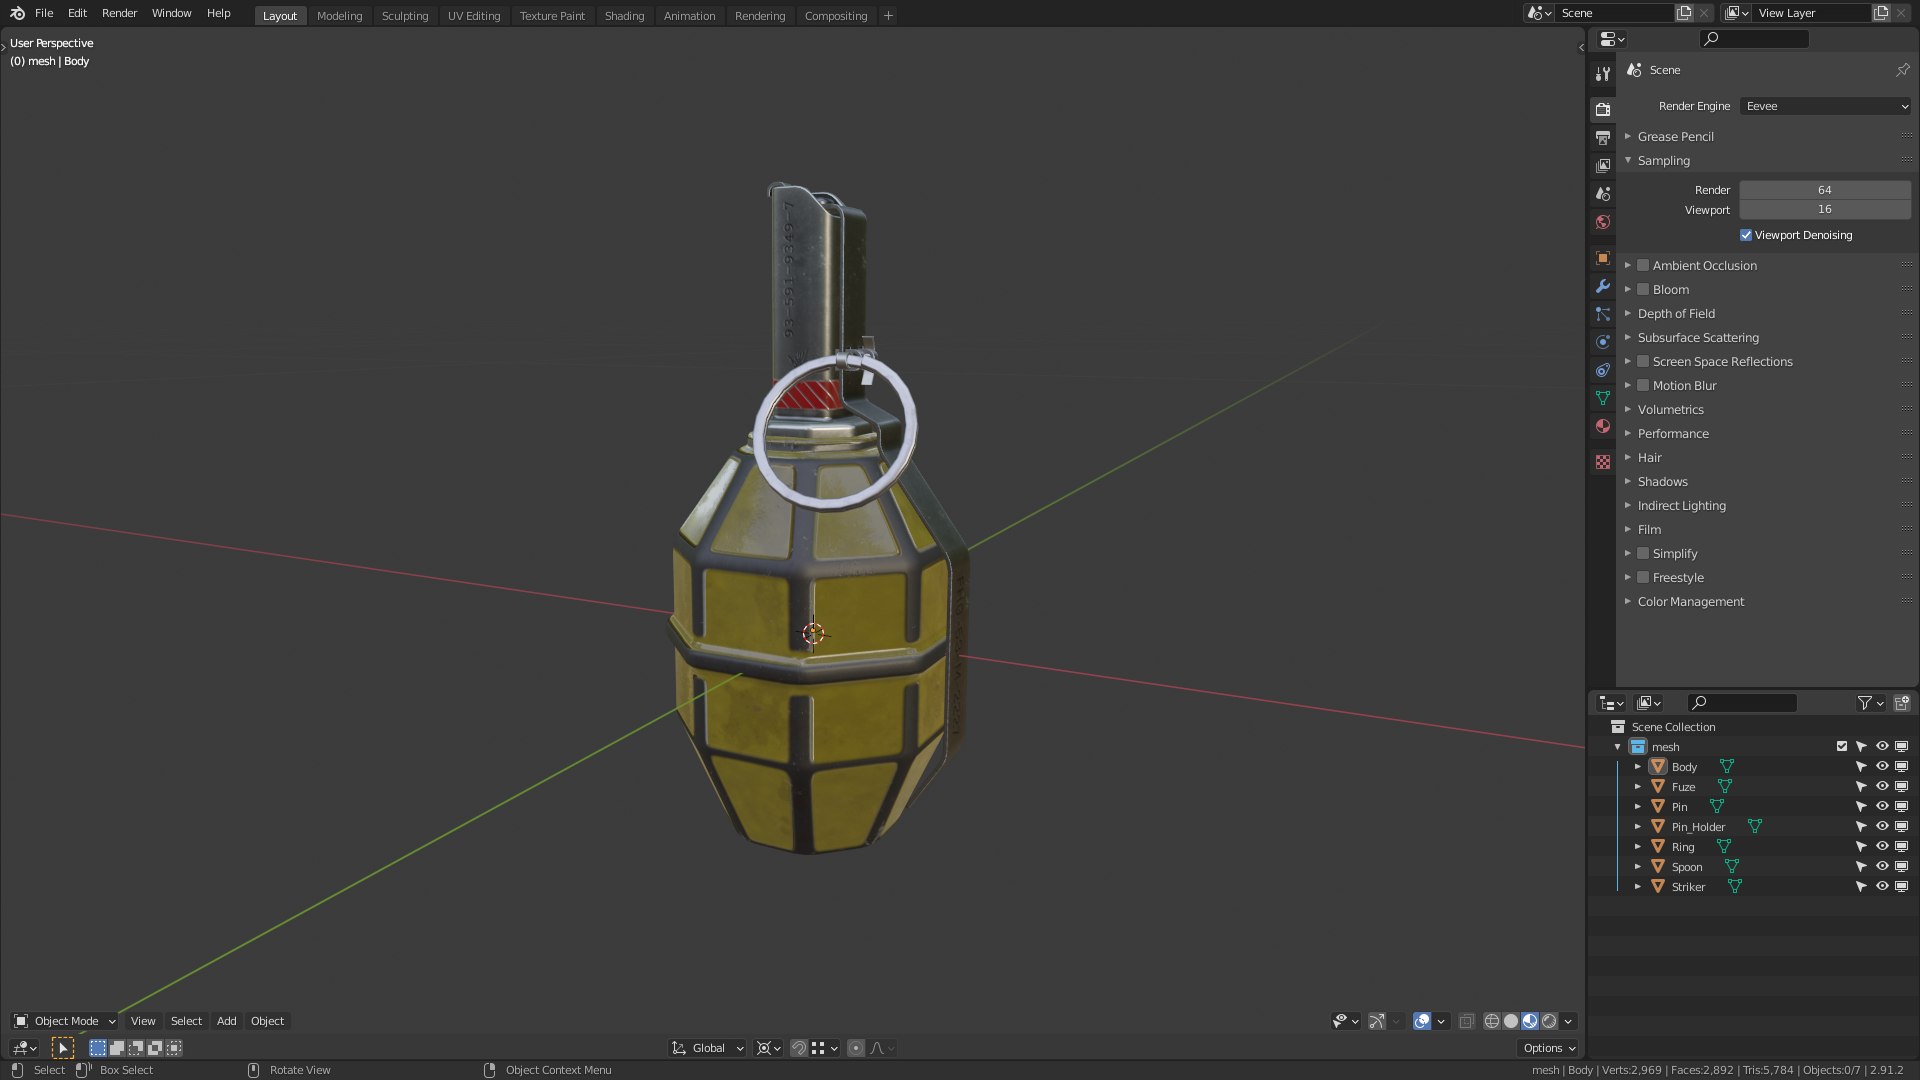This screenshot has height=1080, width=1920.
Task: Open the Material properties tab
Action: [1603, 426]
